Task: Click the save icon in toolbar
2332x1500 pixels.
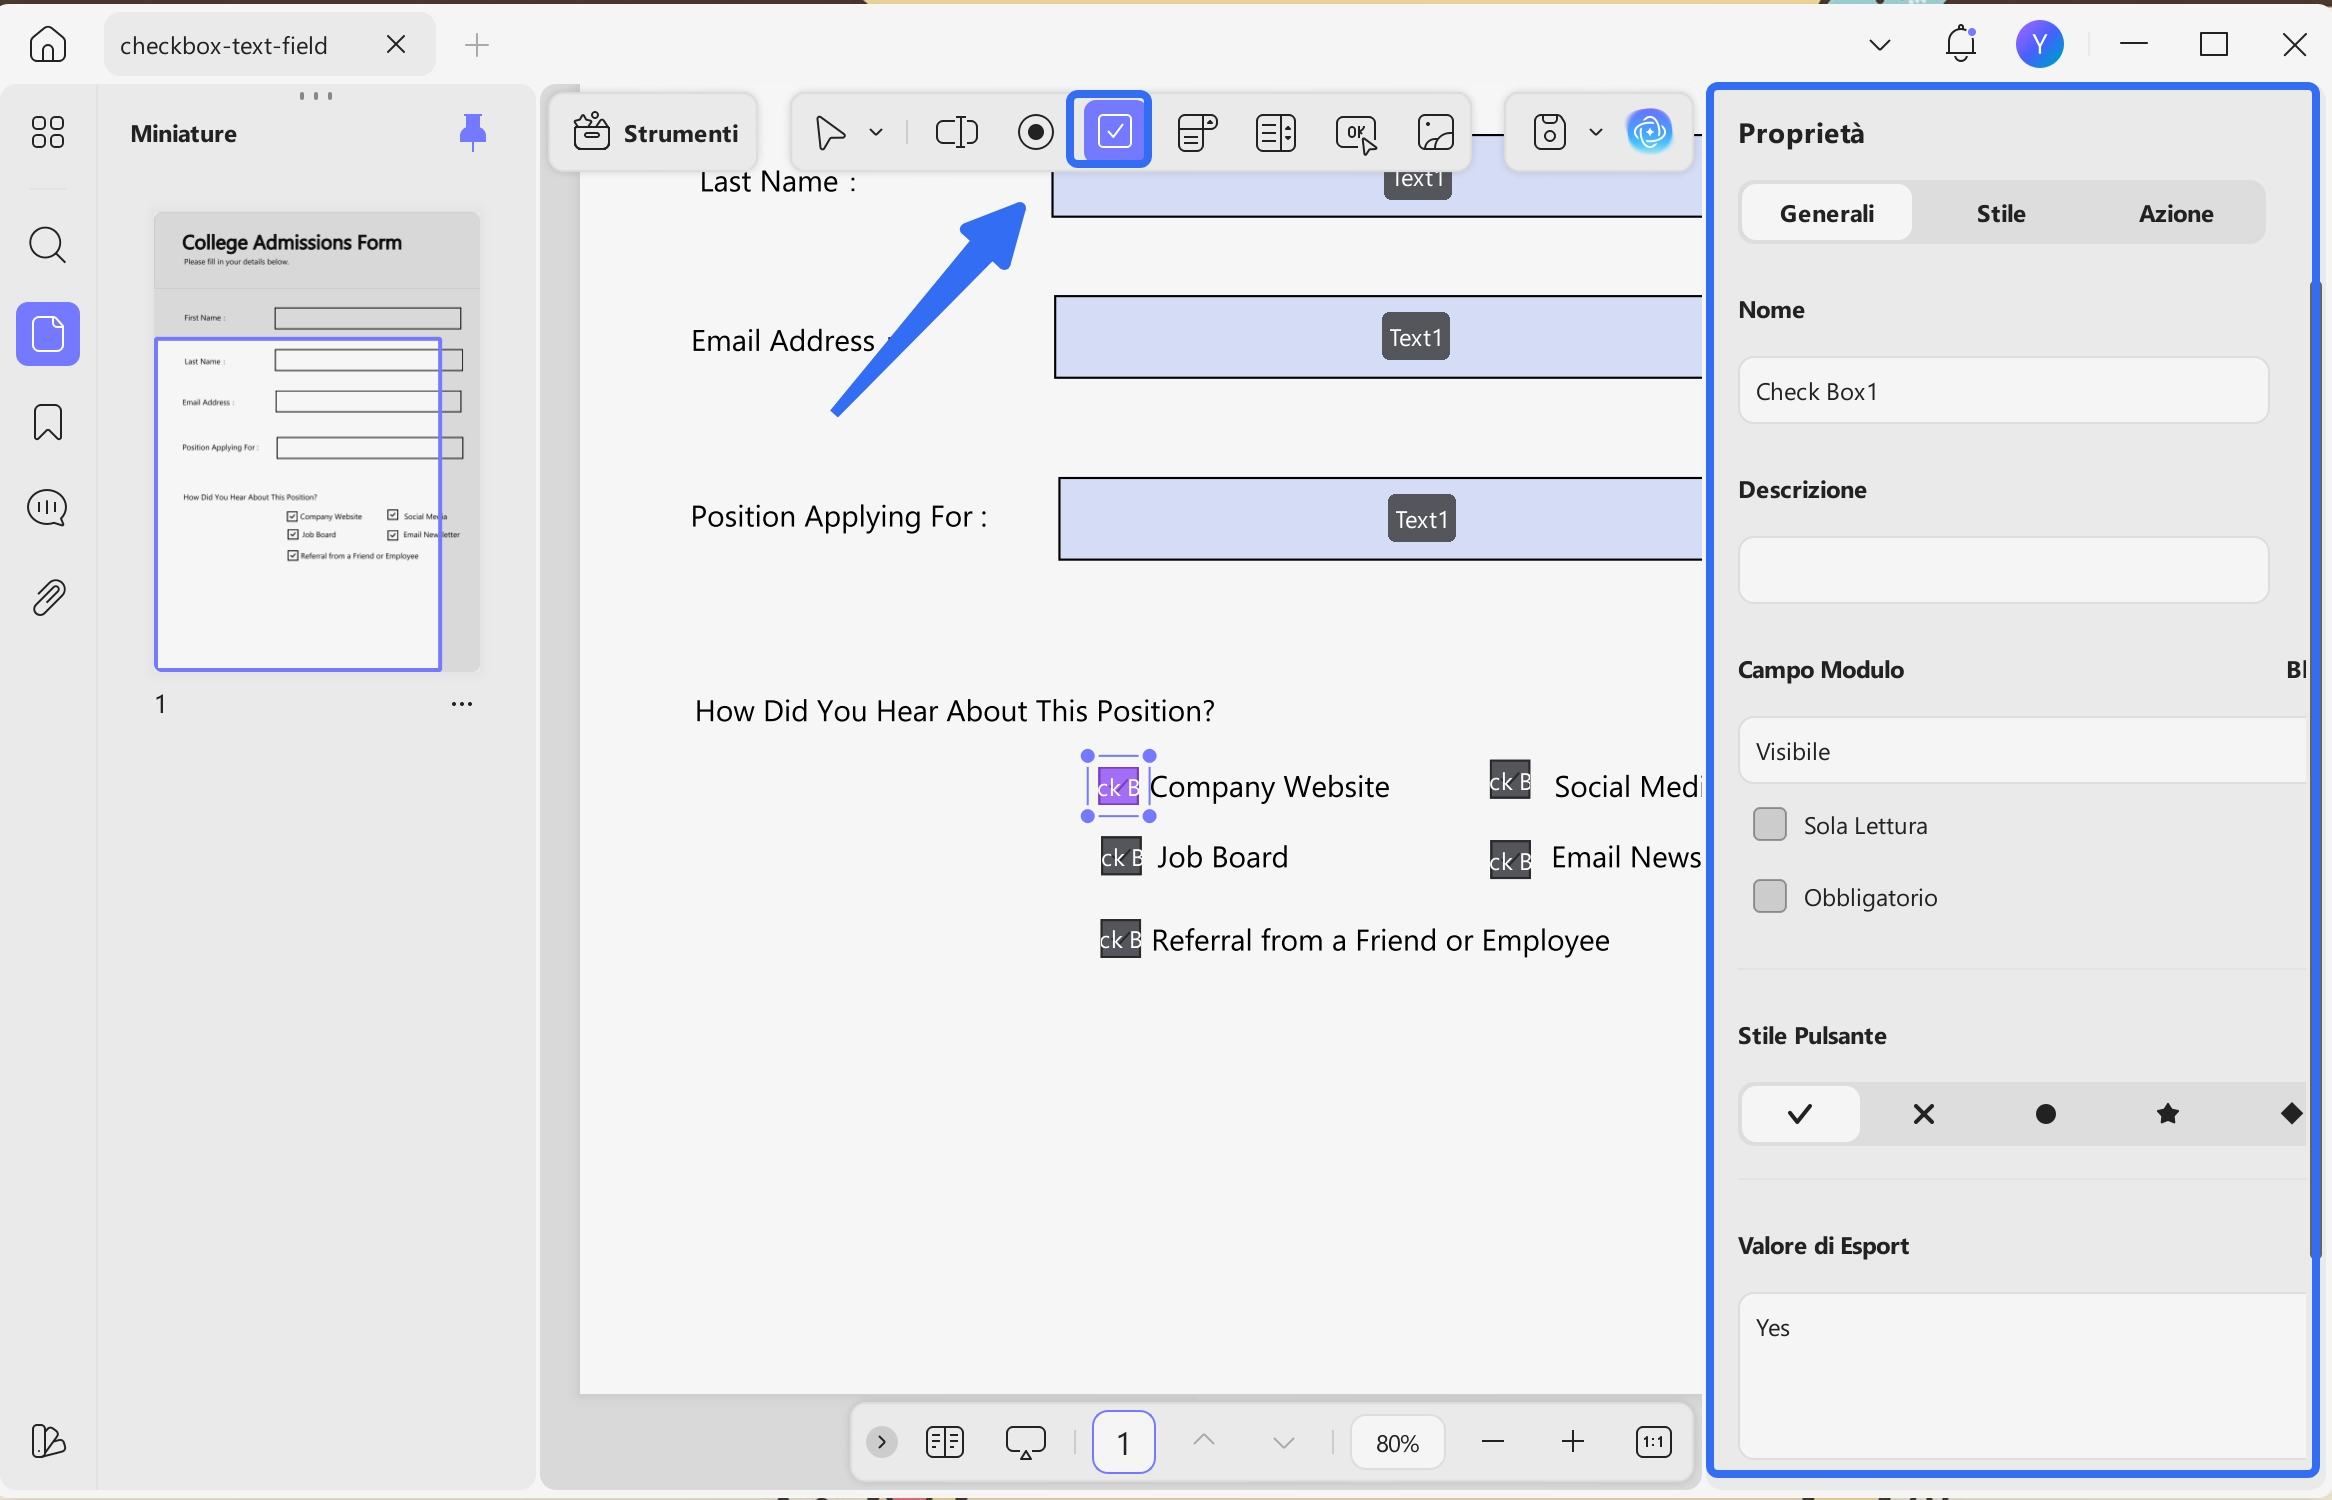Action: (1550, 132)
